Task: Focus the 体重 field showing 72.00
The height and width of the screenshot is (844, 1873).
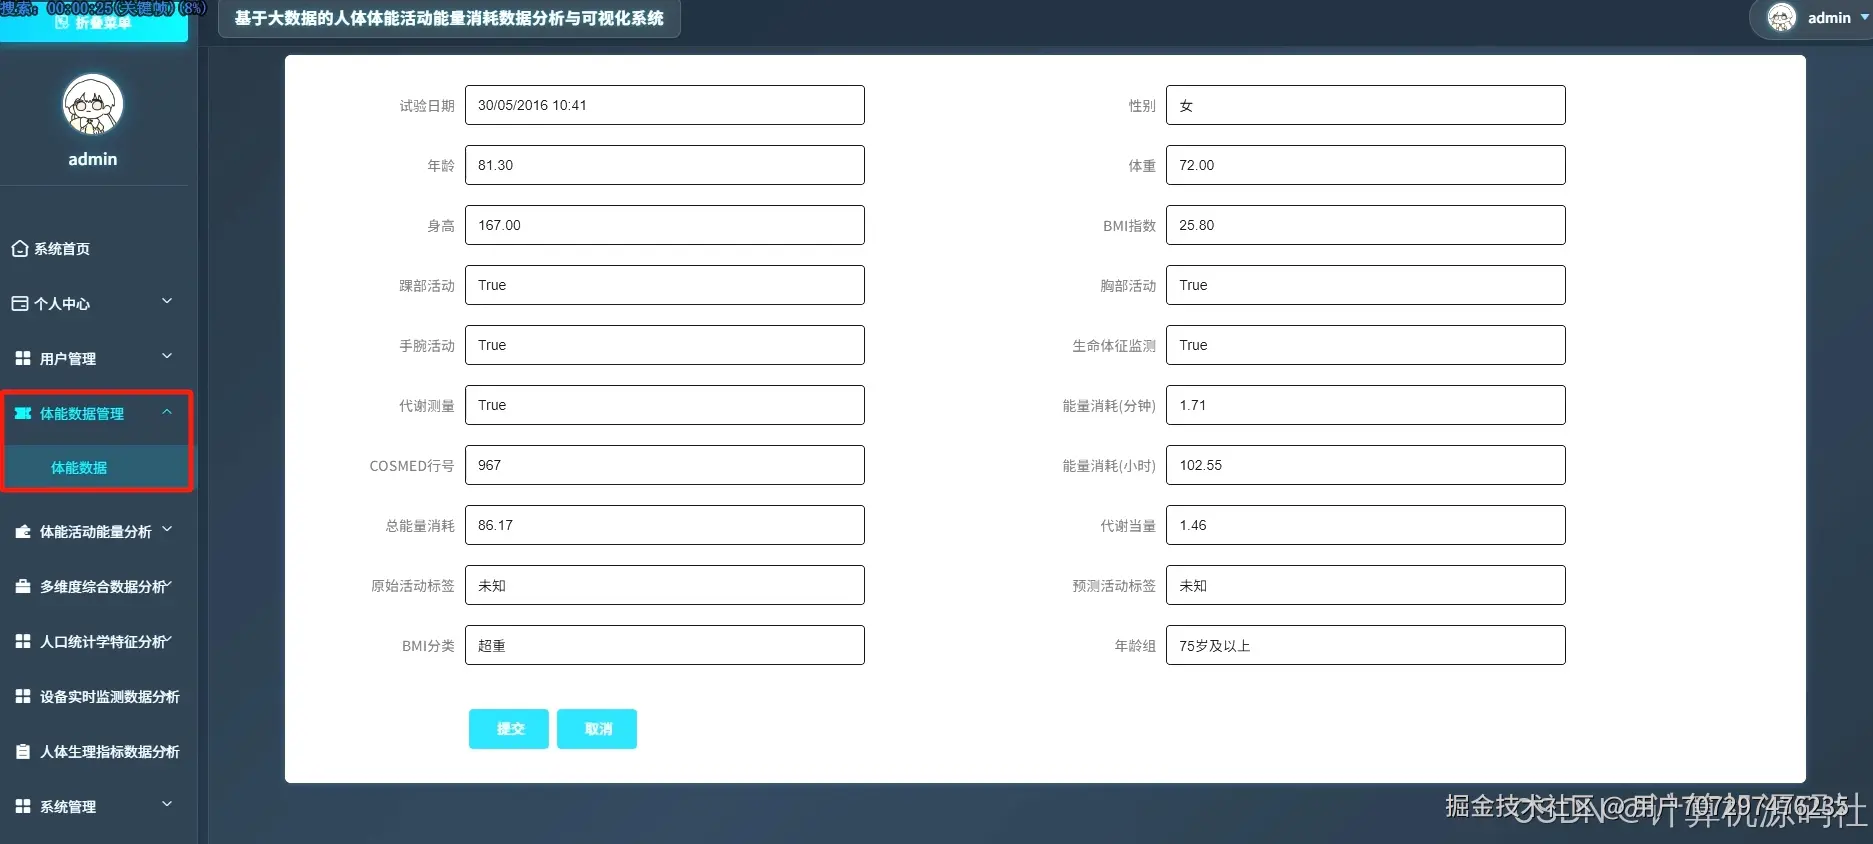Action: click(x=1366, y=165)
